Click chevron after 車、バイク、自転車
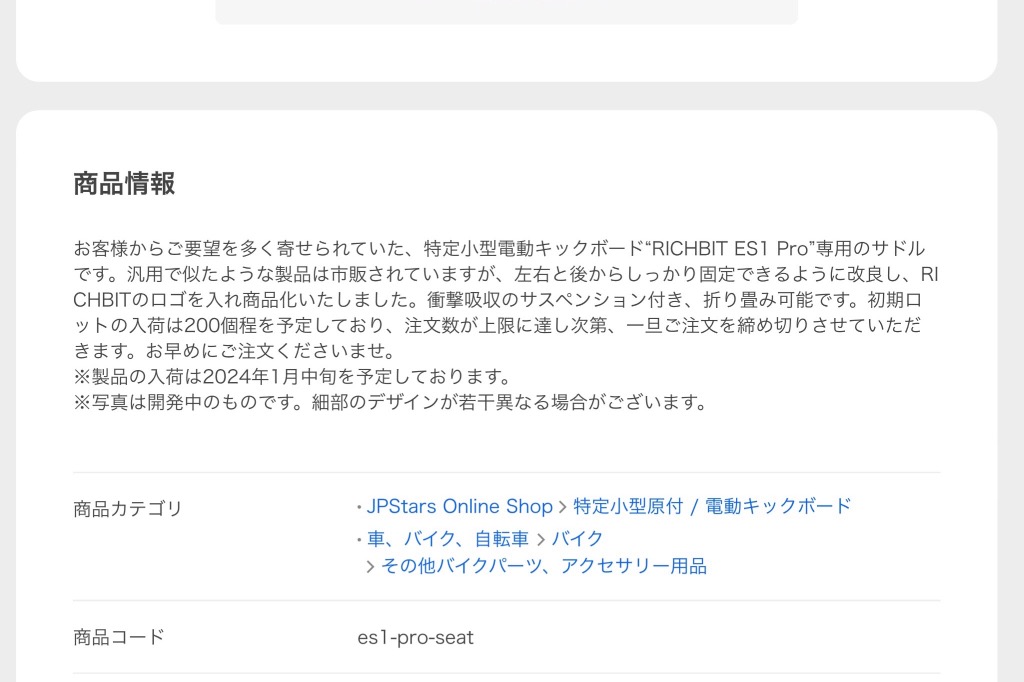Viewport: 1024px width, 682px height. coord(540,540)
